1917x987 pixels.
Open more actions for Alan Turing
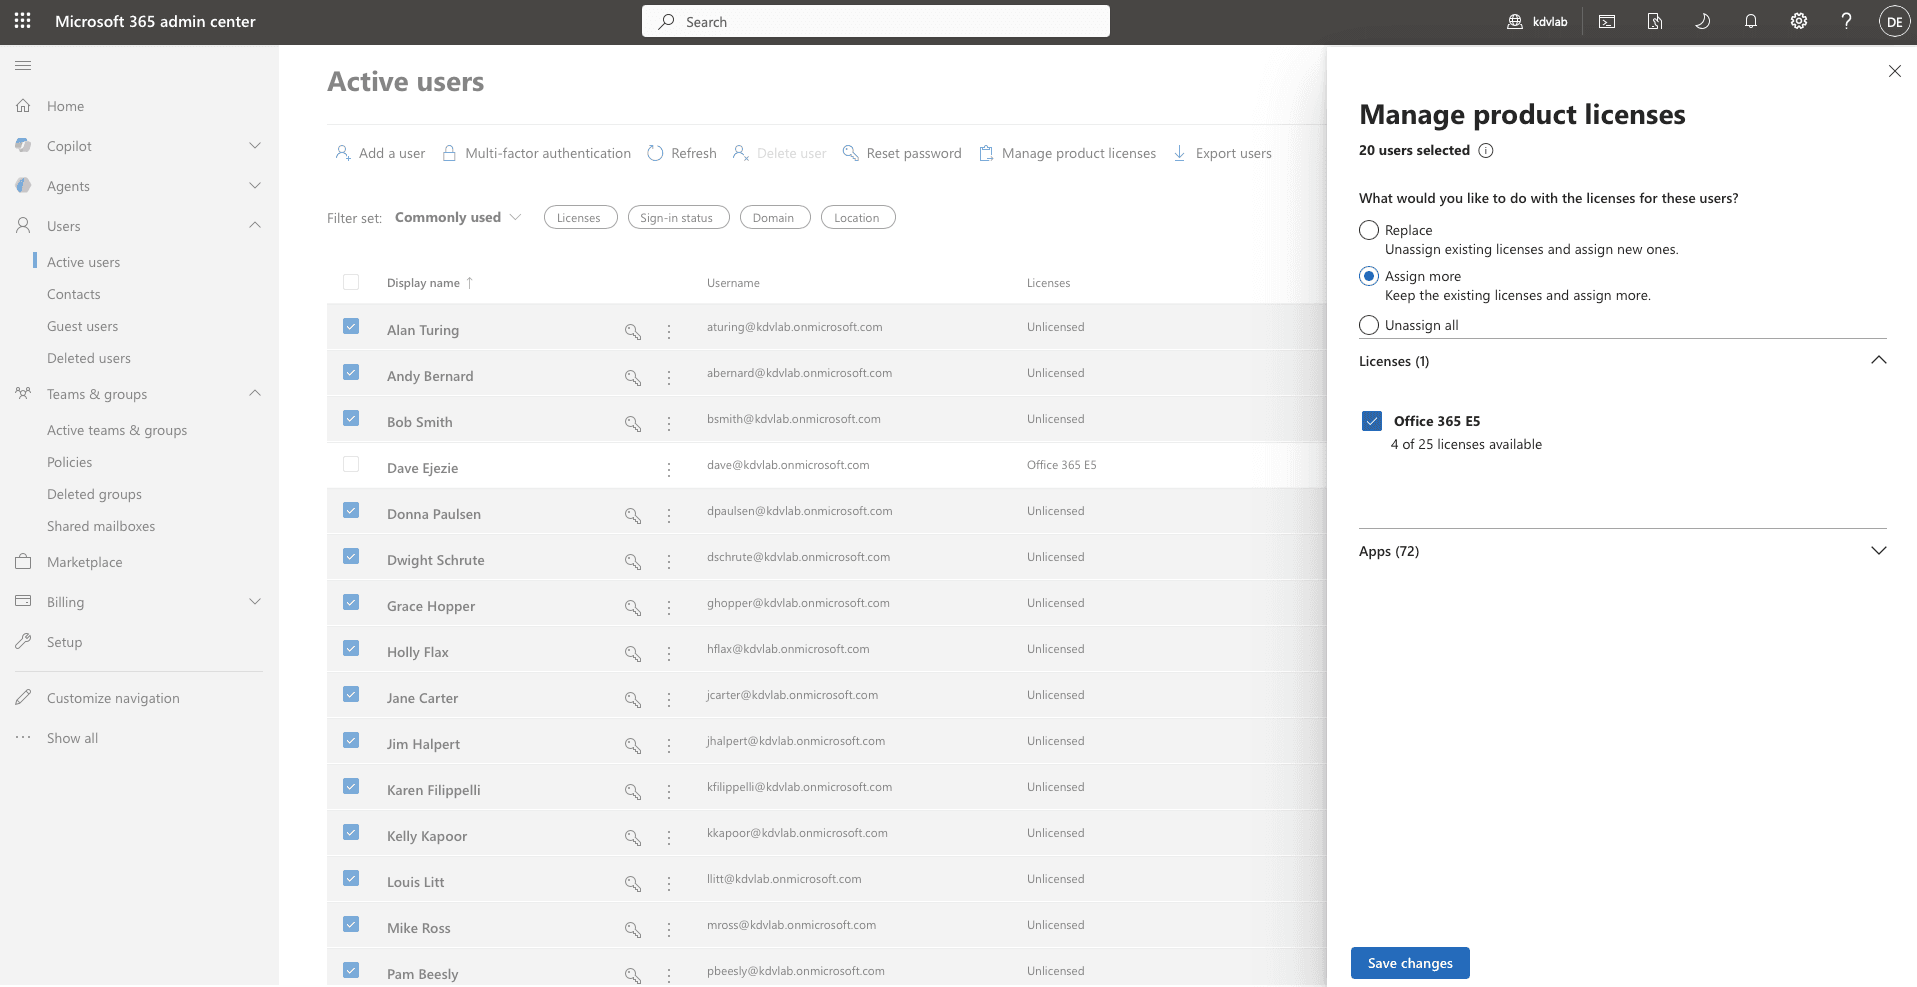click(x=669, y=331)
